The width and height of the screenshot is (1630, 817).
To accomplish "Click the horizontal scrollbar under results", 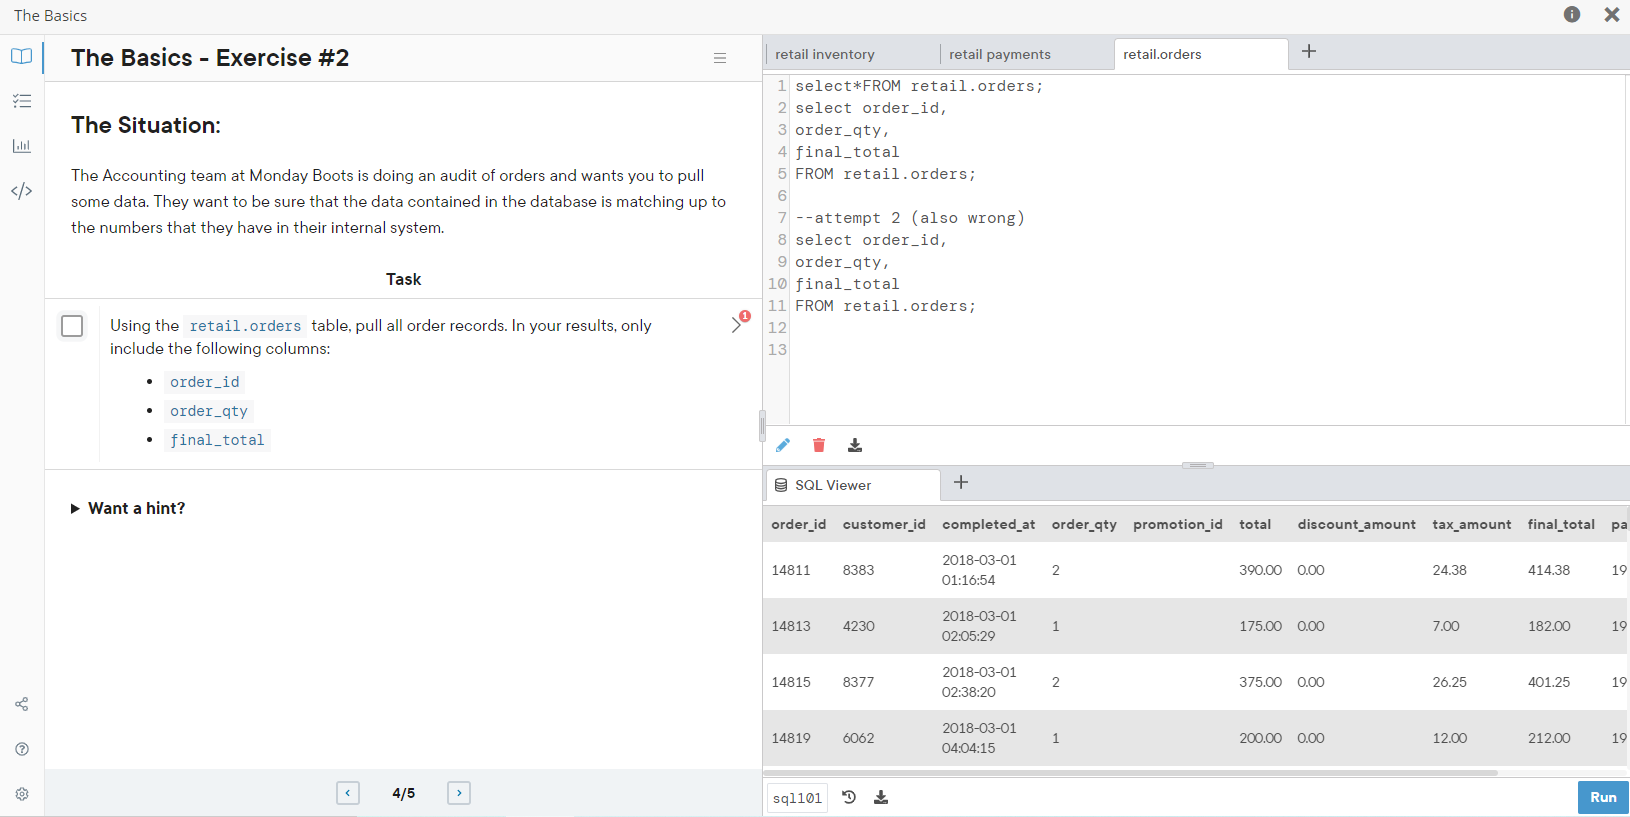I will pos(1130,773).
